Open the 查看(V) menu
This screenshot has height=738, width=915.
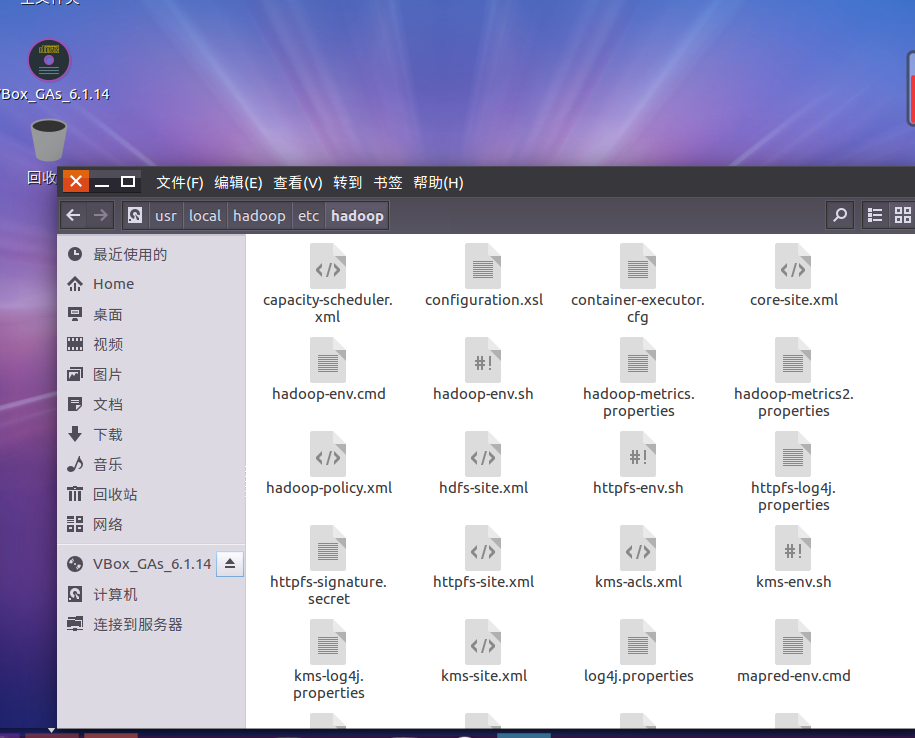tap(298, 183)
